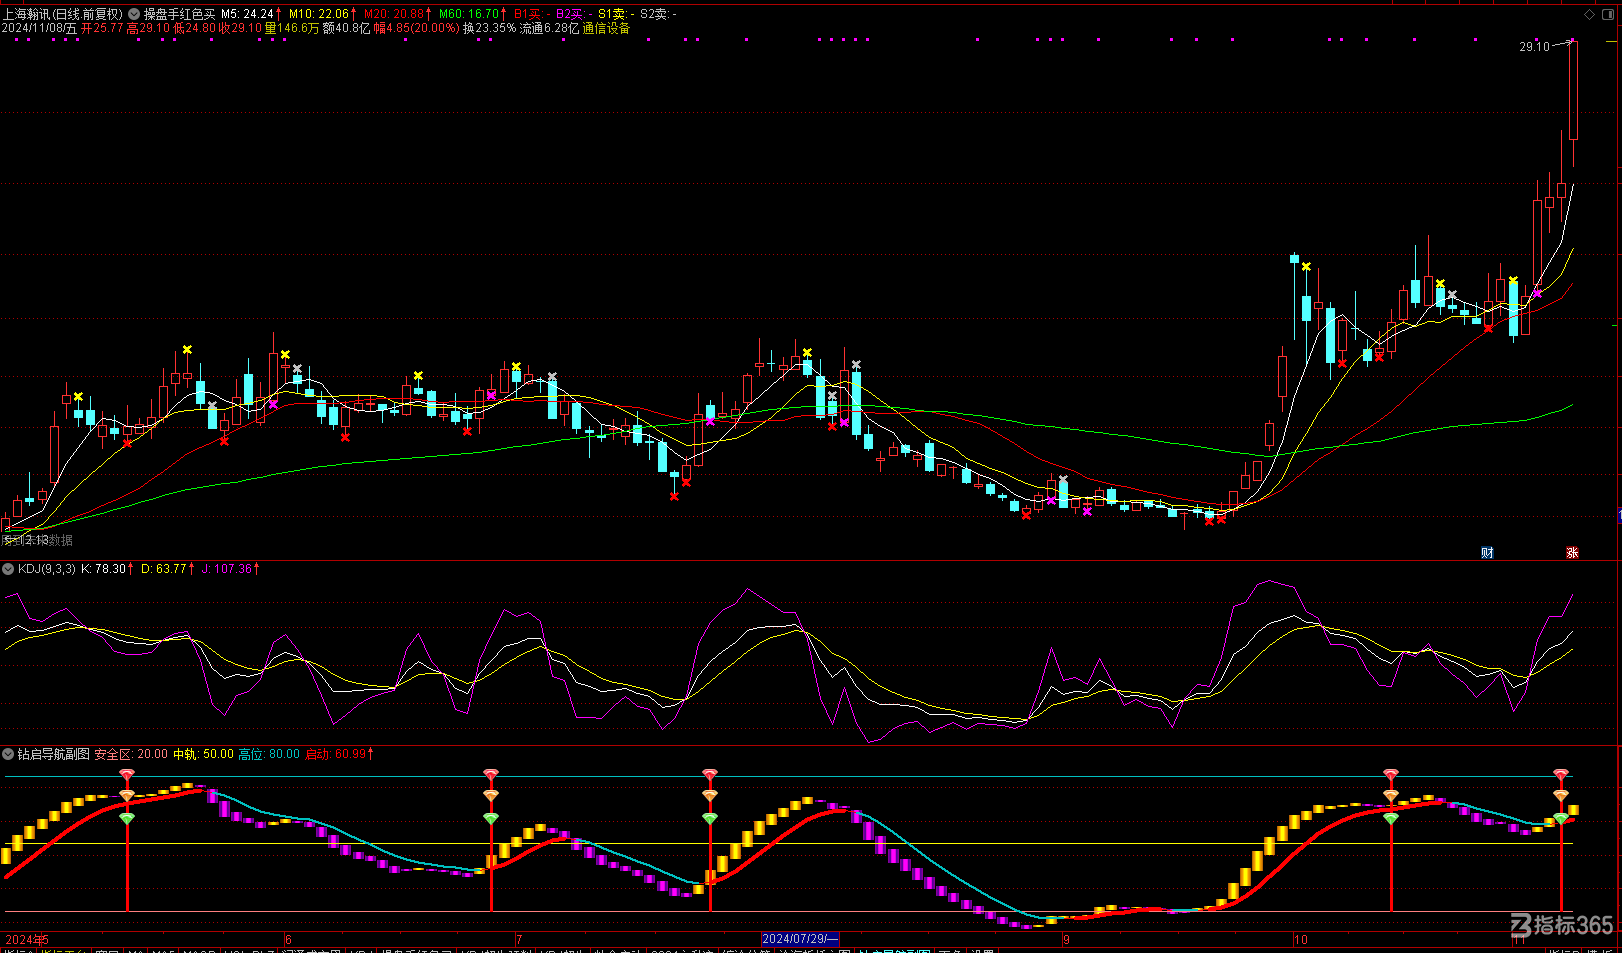
Task: Click the S2卖 signal label
Action: (x=658, y=14)
